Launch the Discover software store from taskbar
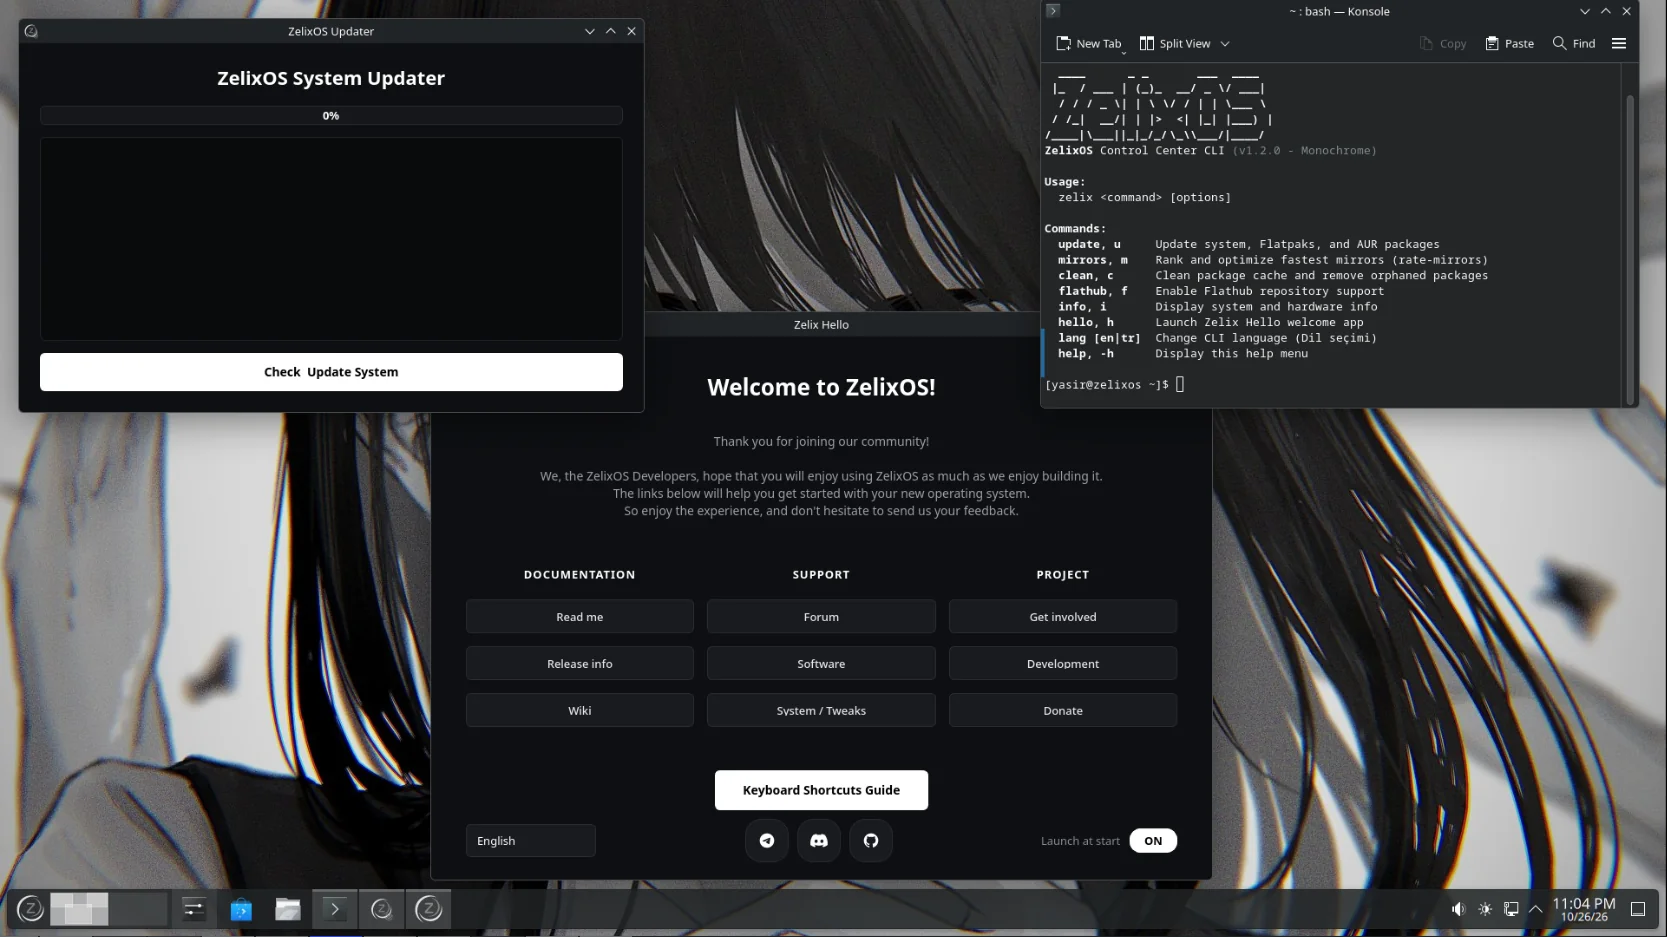Screen dimensions: 1667x937 [x=241, y=909]
